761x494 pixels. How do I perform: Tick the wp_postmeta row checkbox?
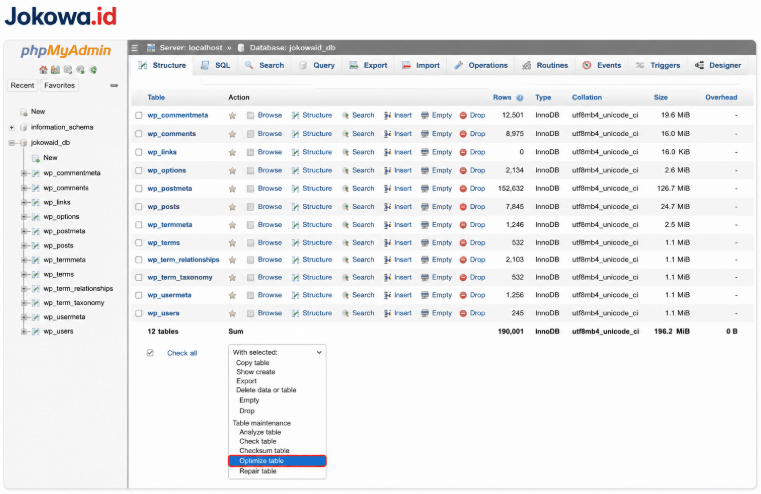point(139,189)
